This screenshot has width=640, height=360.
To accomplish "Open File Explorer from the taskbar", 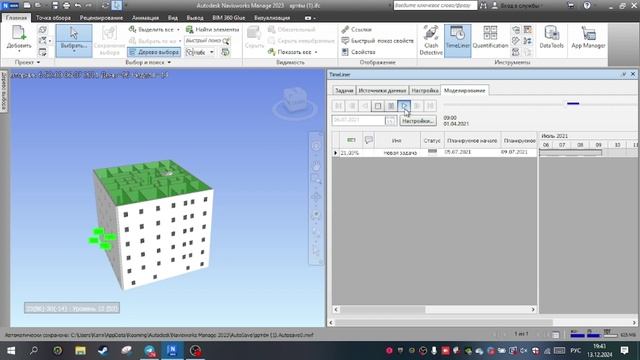I will click(80, 351).
